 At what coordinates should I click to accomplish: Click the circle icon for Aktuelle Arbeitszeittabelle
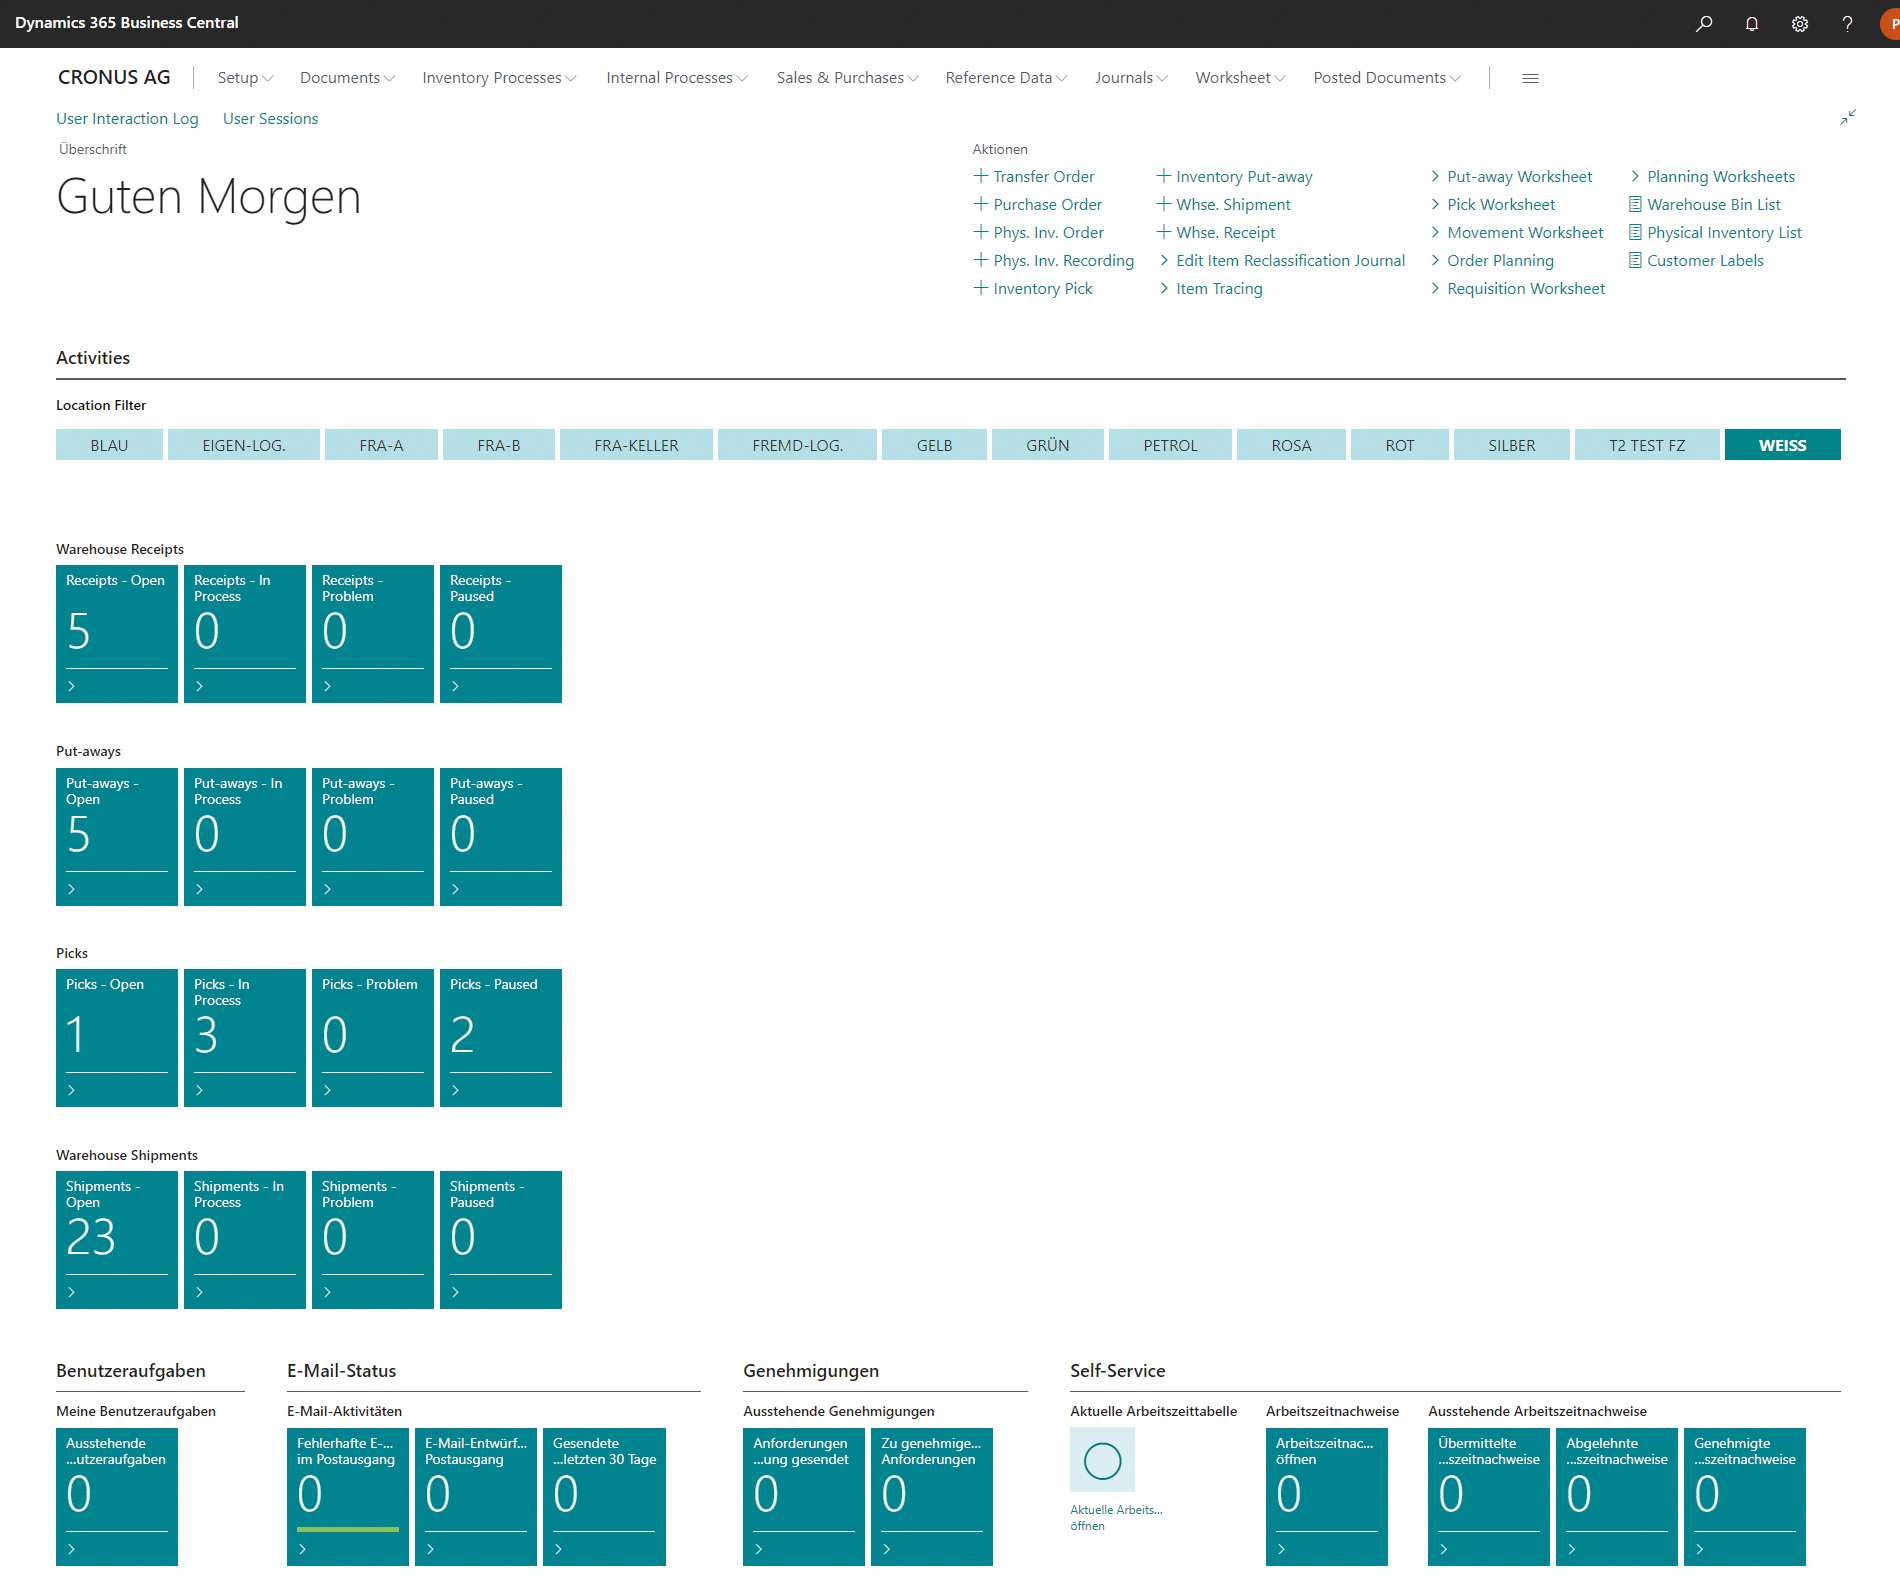(1102, 1461)
